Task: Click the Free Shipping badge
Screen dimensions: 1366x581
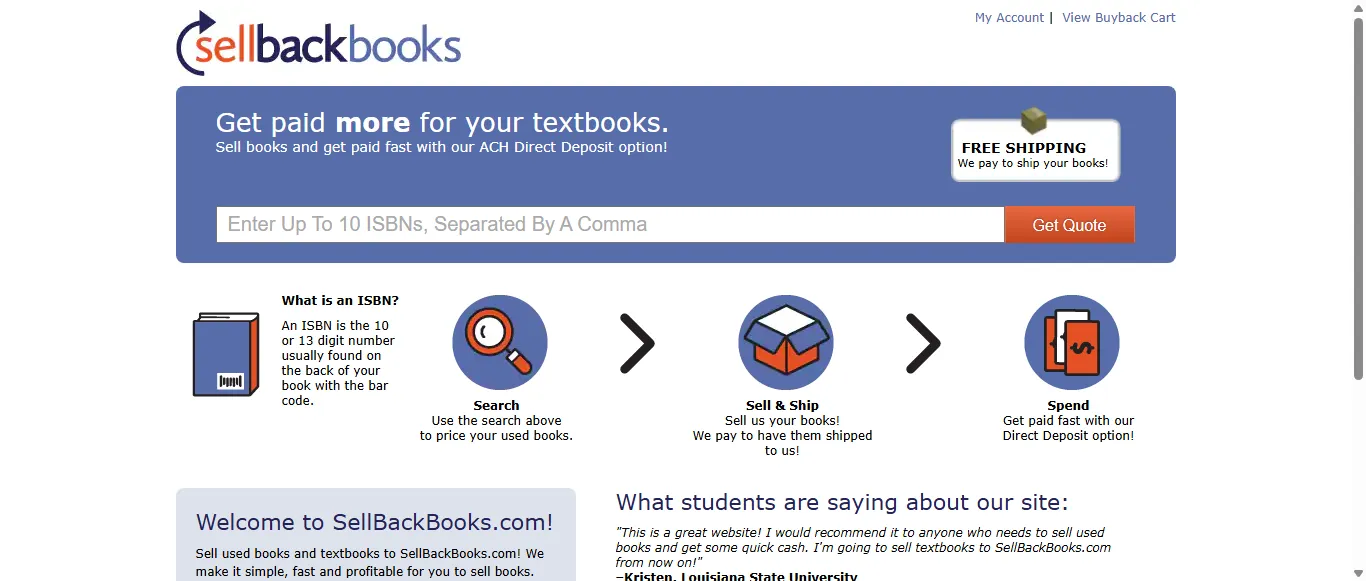Action: pos(1035,150)
